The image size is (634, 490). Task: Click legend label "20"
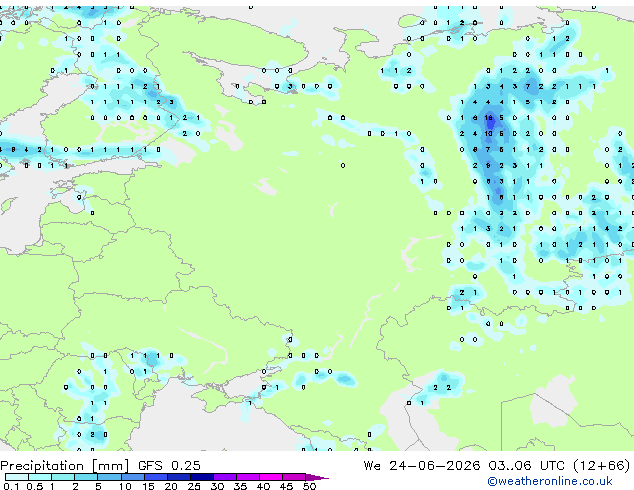click(x=171, y=486)
